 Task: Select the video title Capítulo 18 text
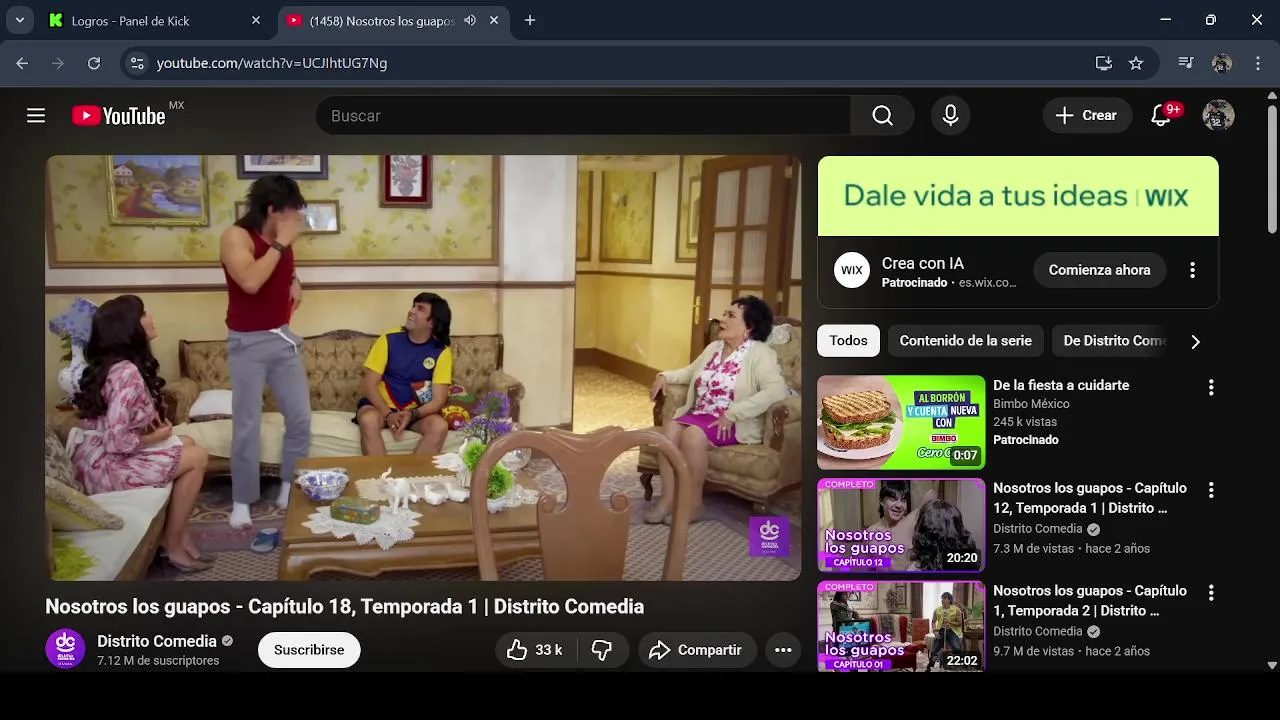344,607
